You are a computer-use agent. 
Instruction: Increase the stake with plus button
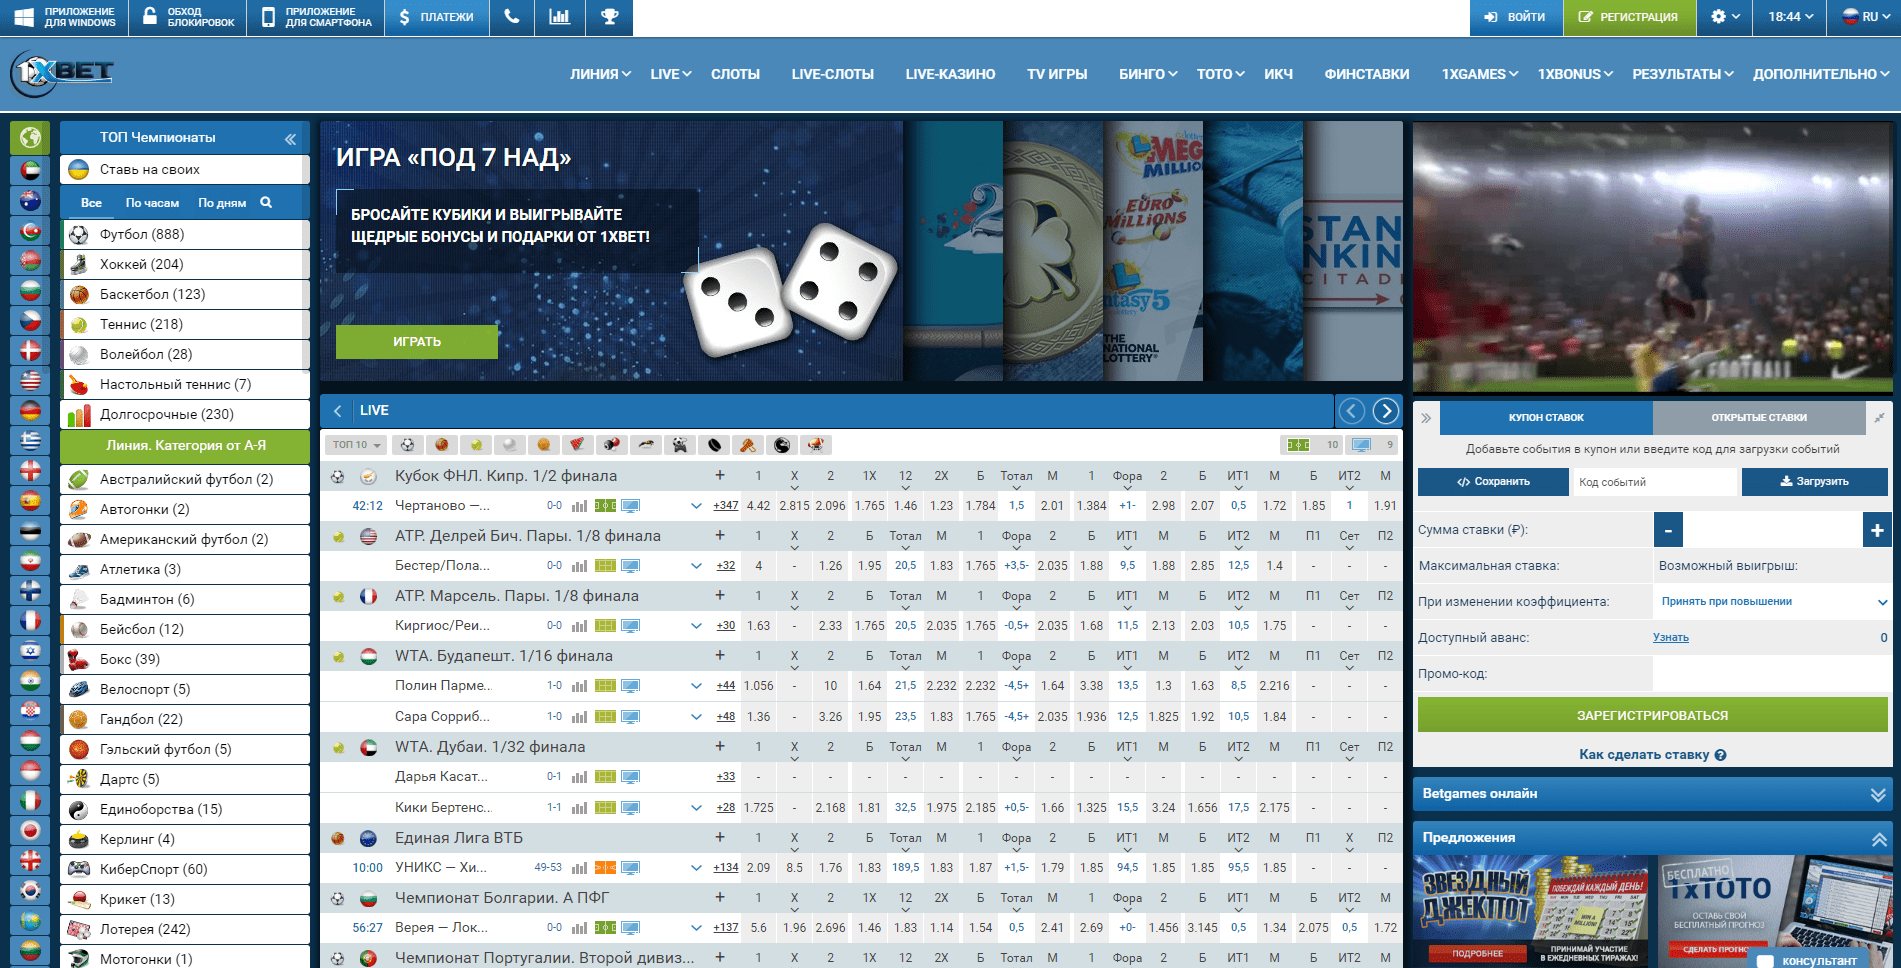1877,530
